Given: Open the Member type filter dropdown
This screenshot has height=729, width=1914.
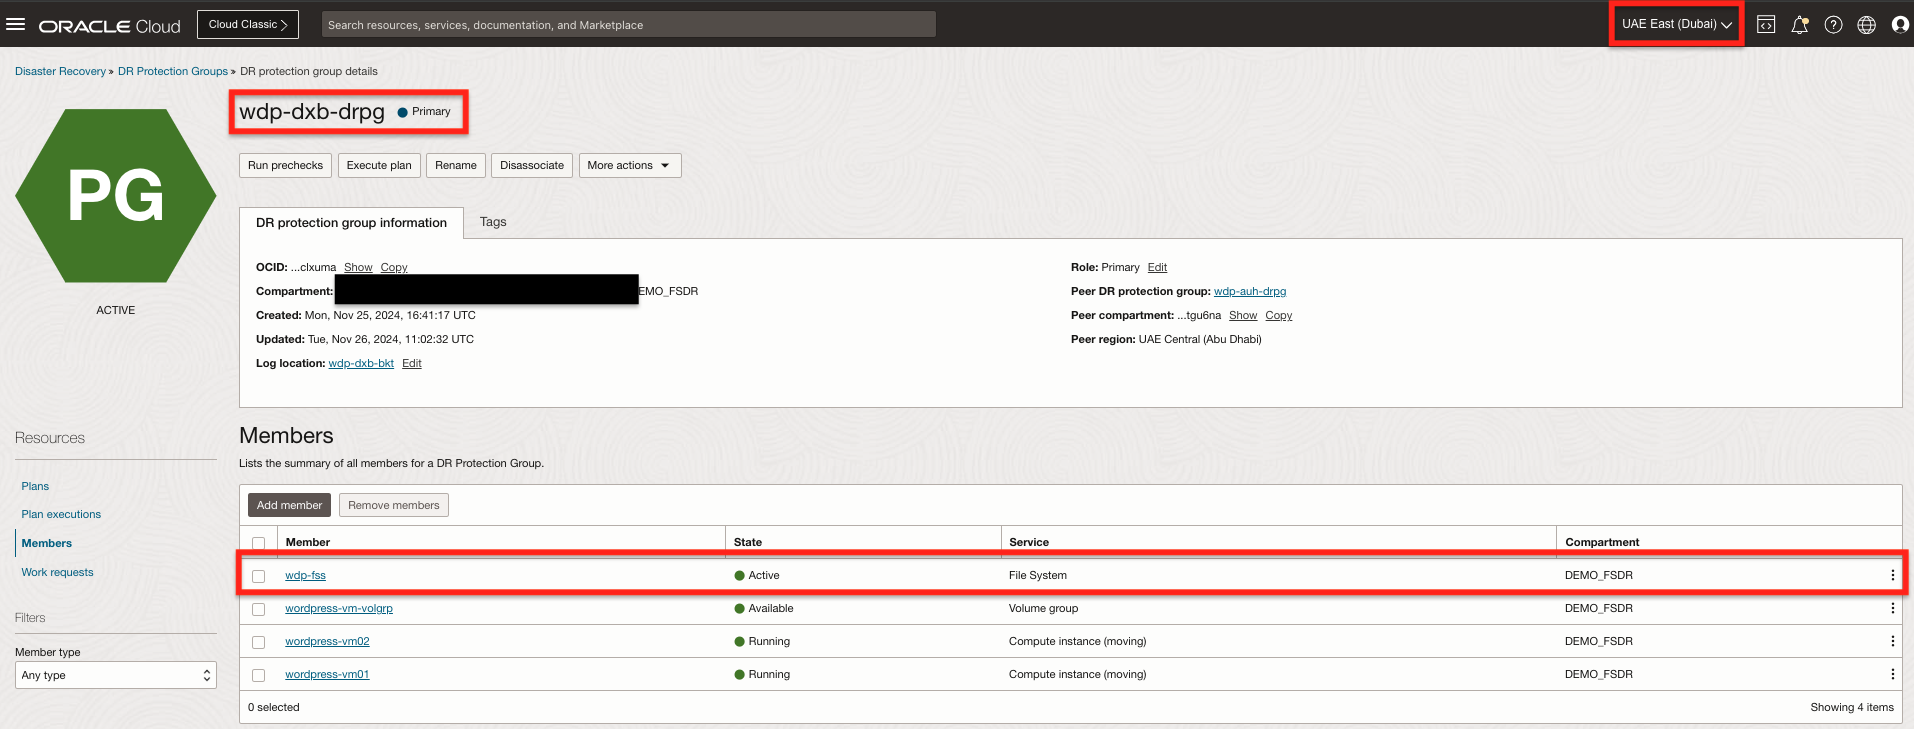Looking at the screenshot, I should (x=116, y=675).
